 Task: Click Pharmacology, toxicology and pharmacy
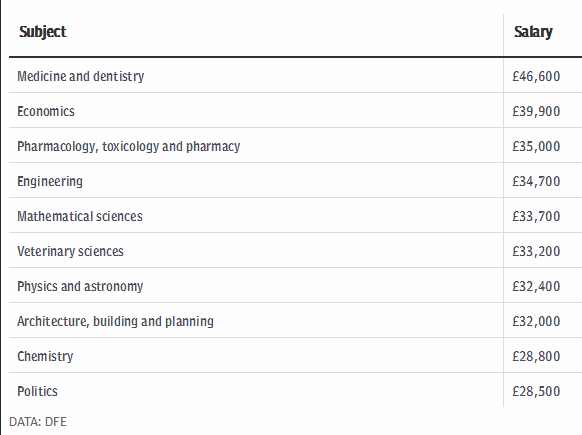pyautogui.click(x=128, y=147)
